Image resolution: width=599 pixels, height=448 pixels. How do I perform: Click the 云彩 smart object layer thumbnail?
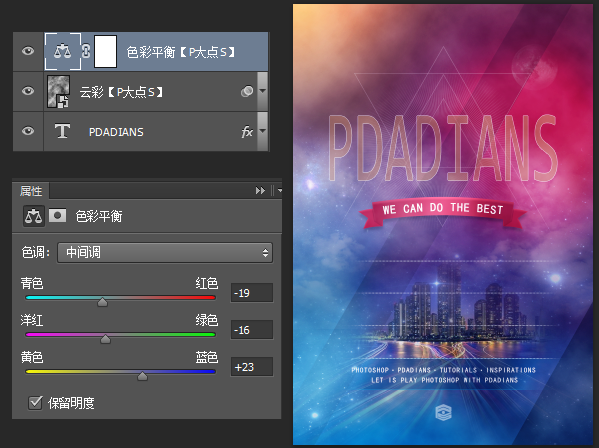pyautogui.click(x=58, y=92)
